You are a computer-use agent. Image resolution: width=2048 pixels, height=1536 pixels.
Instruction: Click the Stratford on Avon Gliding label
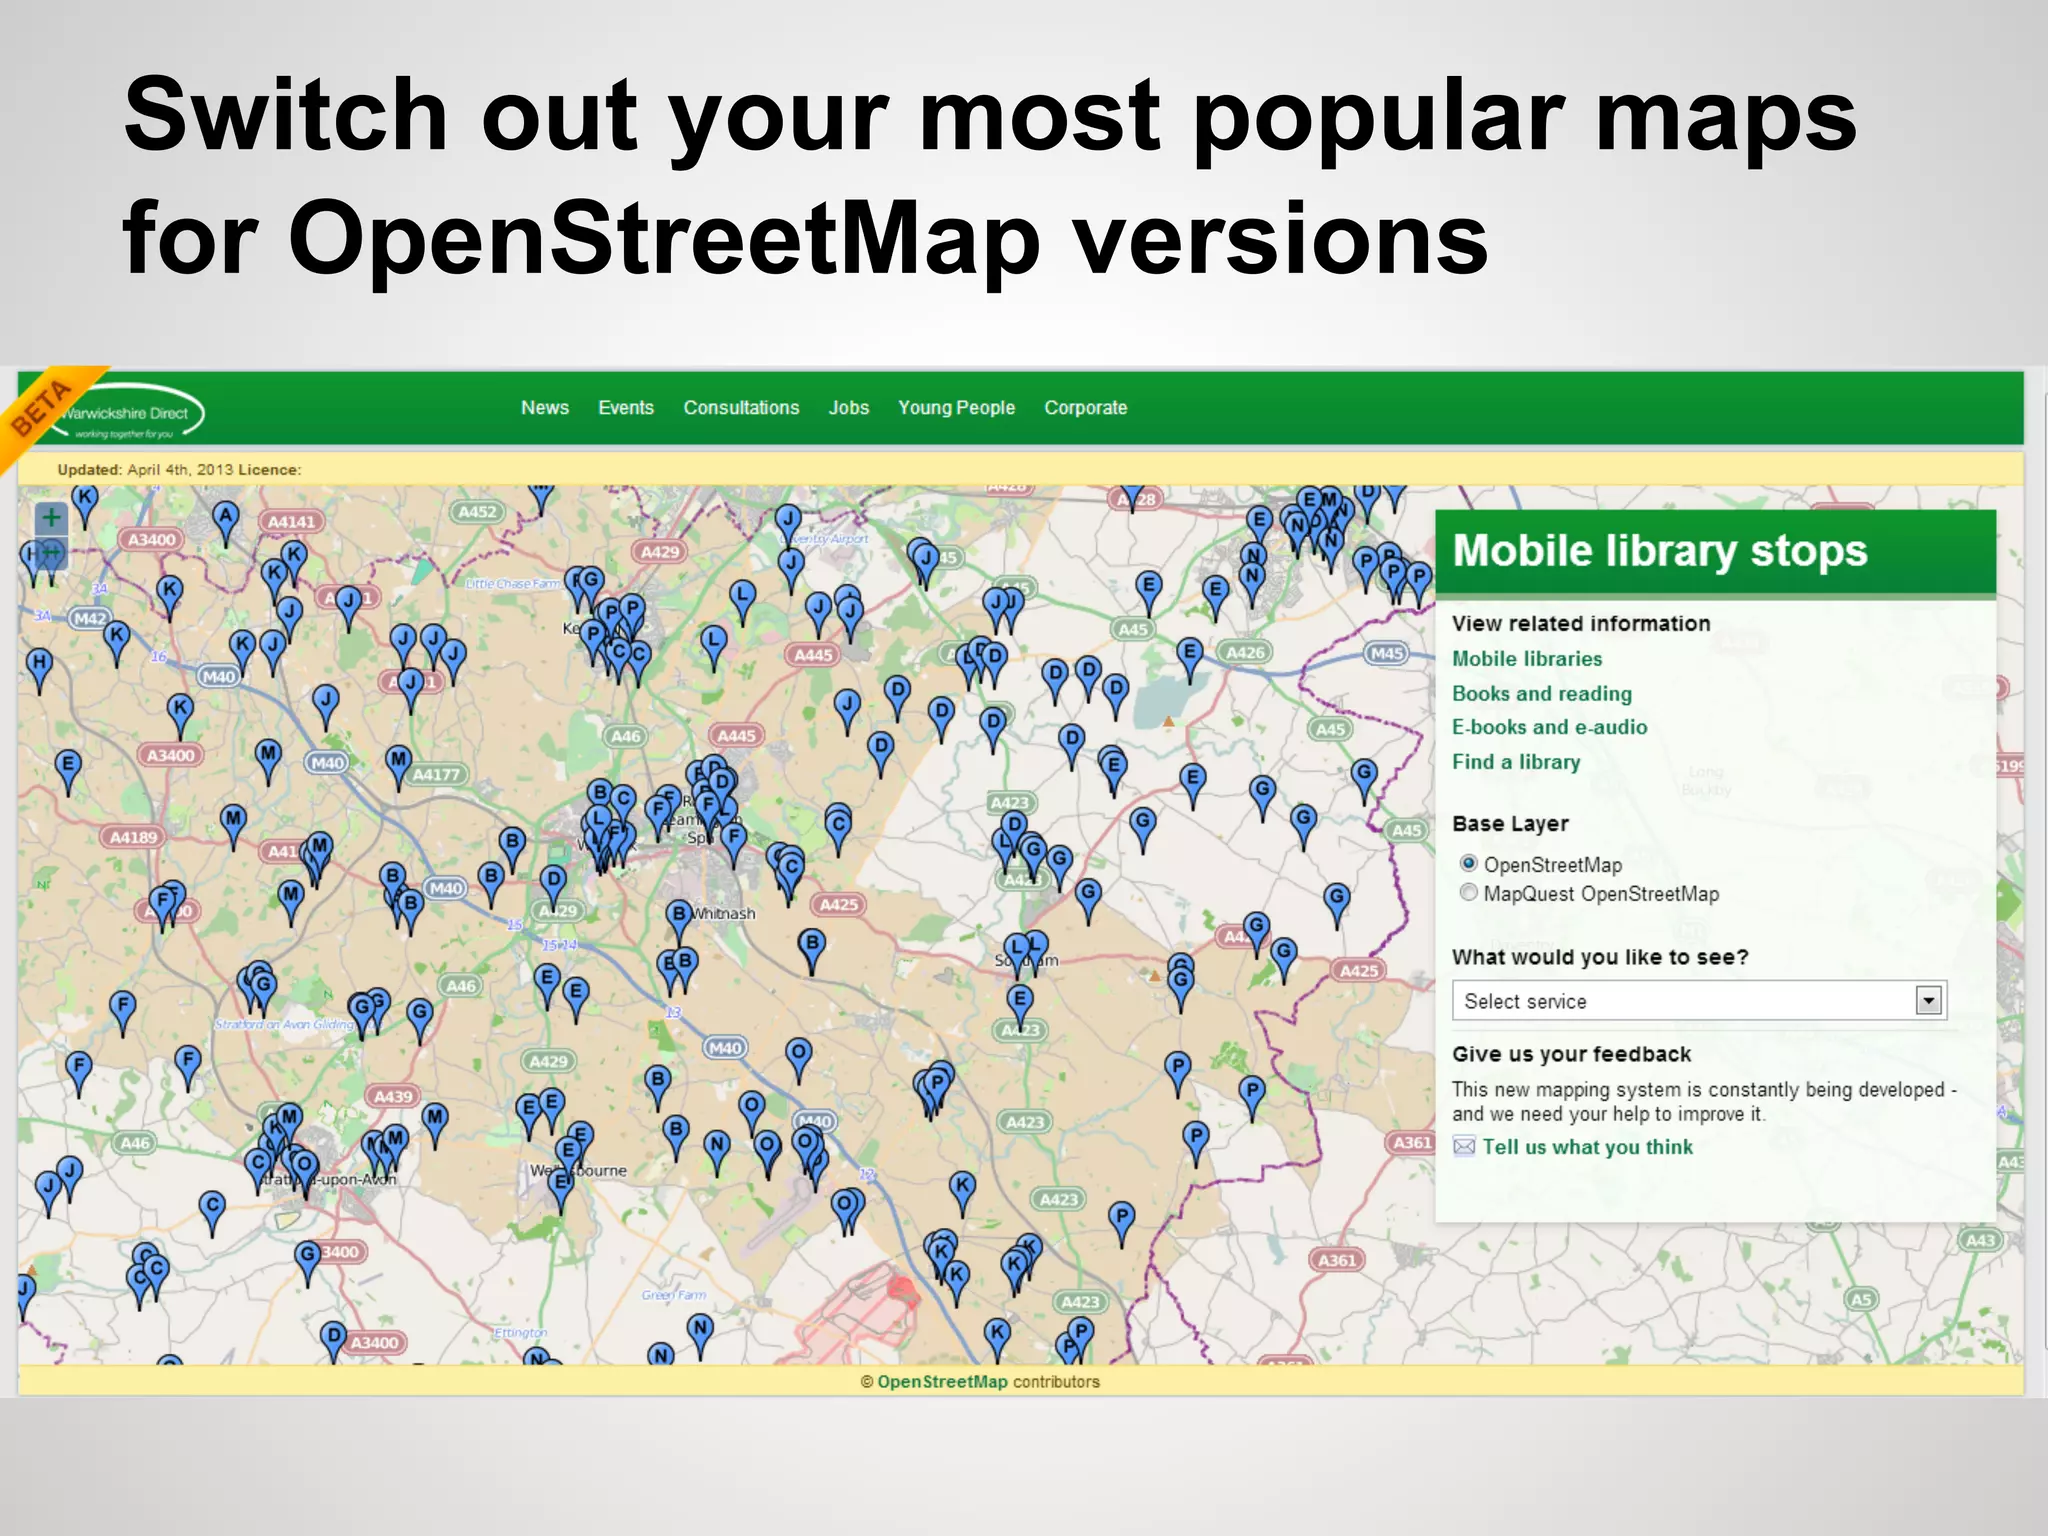tap(285, 1025)
